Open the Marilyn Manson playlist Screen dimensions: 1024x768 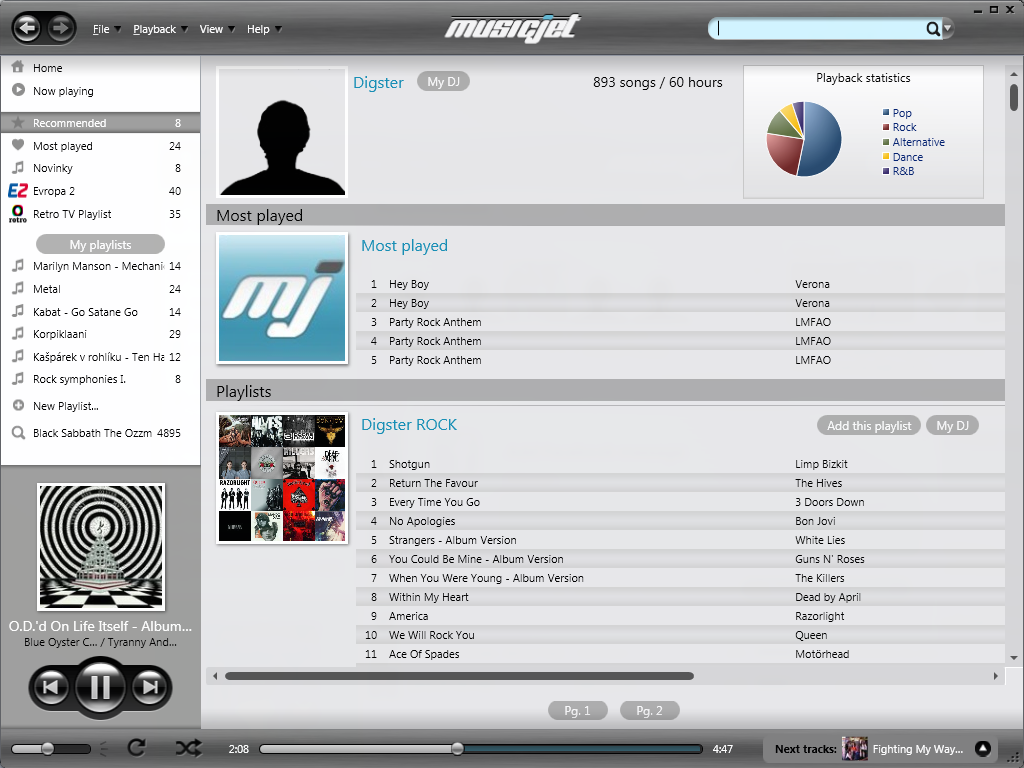[x=101, y=266]
